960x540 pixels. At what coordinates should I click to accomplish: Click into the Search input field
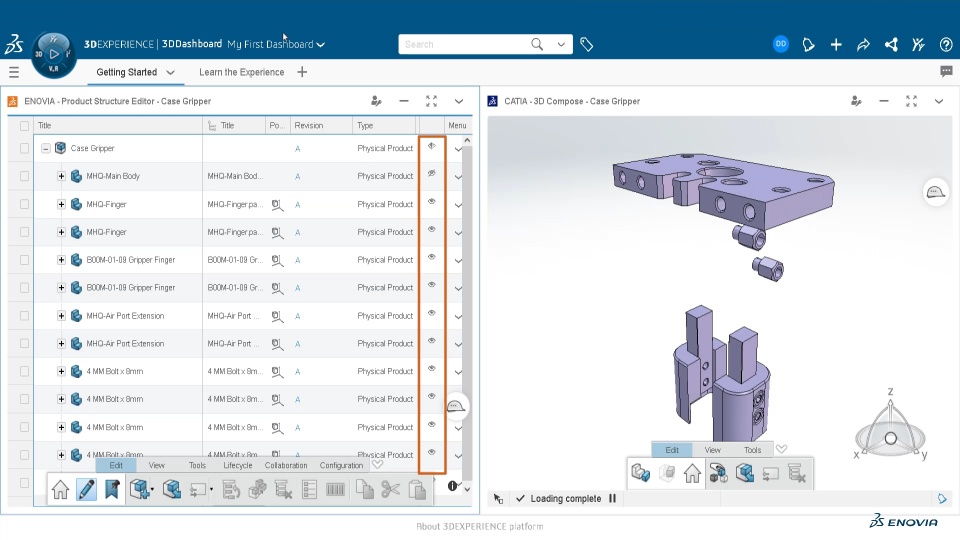(x=464, y=45)
